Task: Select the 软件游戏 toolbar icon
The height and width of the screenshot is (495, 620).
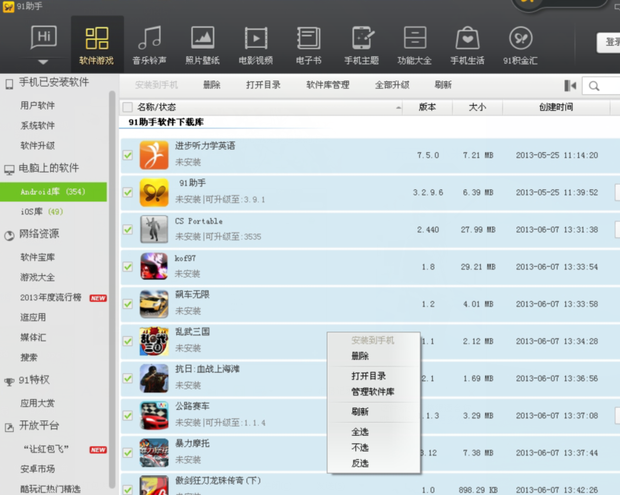Action: (97, 44)
